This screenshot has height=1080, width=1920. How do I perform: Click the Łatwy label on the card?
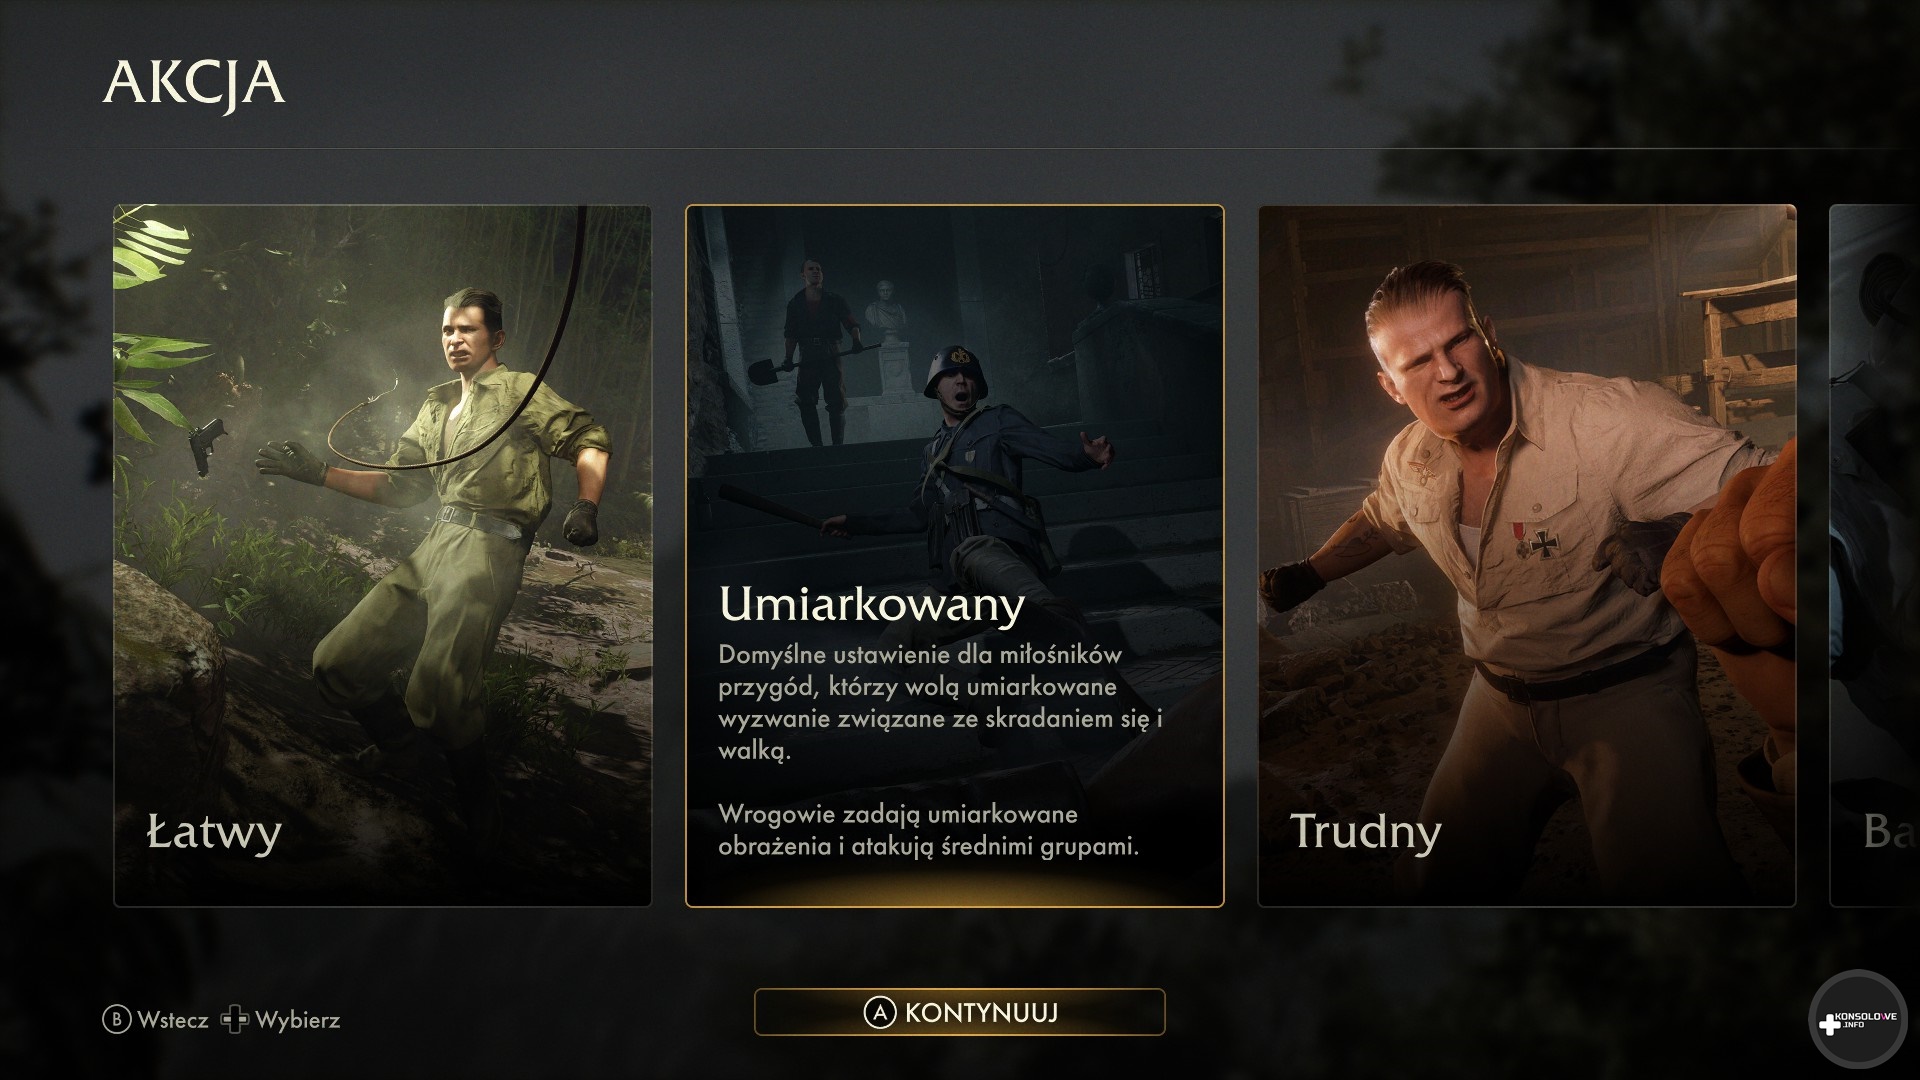214,833
